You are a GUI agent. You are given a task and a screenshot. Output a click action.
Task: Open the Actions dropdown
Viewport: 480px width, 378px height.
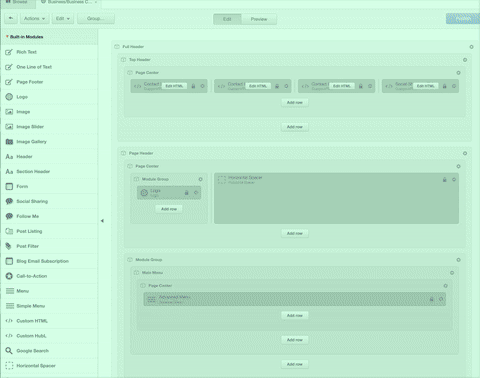[x=34, y=19]
